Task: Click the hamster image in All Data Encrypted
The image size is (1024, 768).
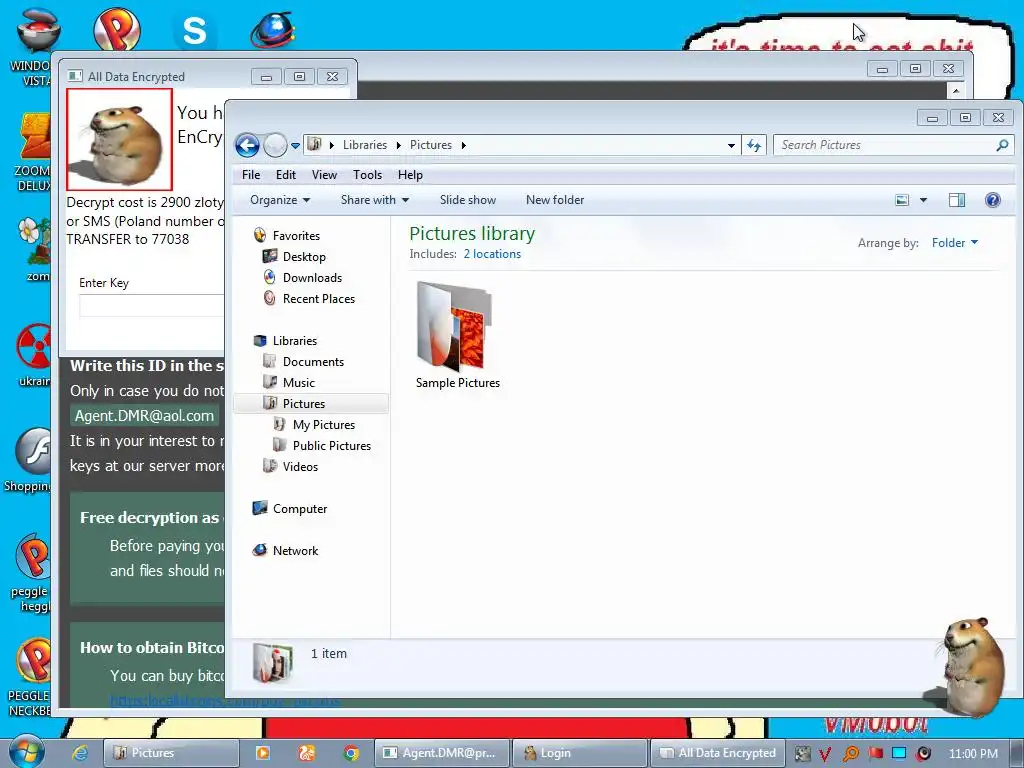Action: pos(120,139)
